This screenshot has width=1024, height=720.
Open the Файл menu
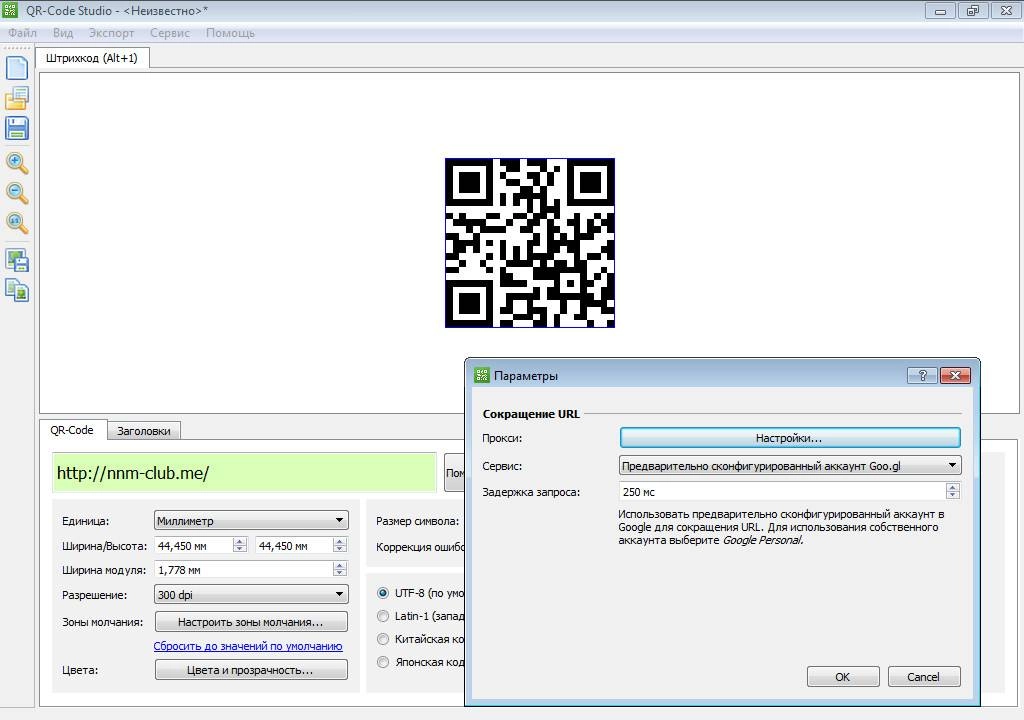point(22,33)
